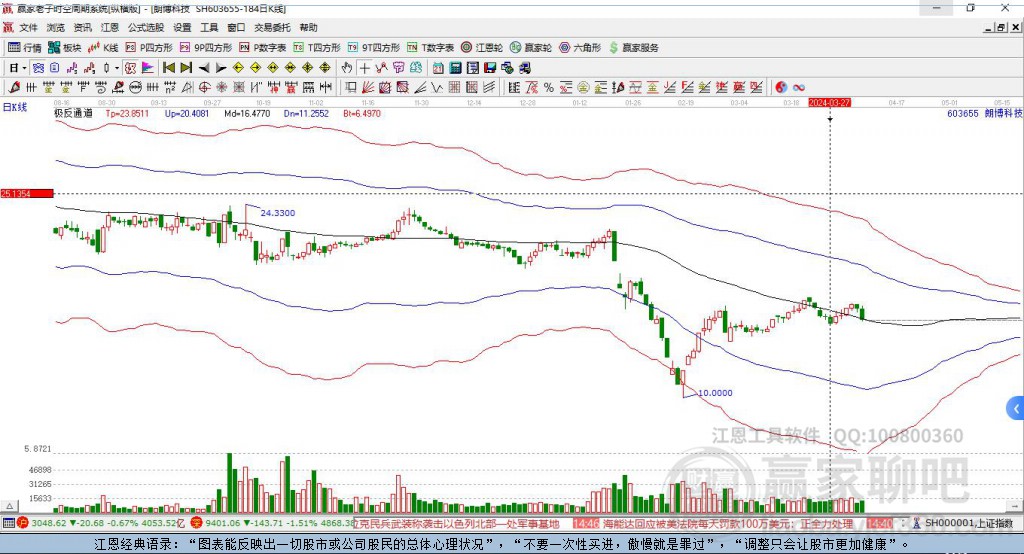This screenshot has width=1024, height=554.
Task: Open the 帮助 menu
Action: coord(308,27)
